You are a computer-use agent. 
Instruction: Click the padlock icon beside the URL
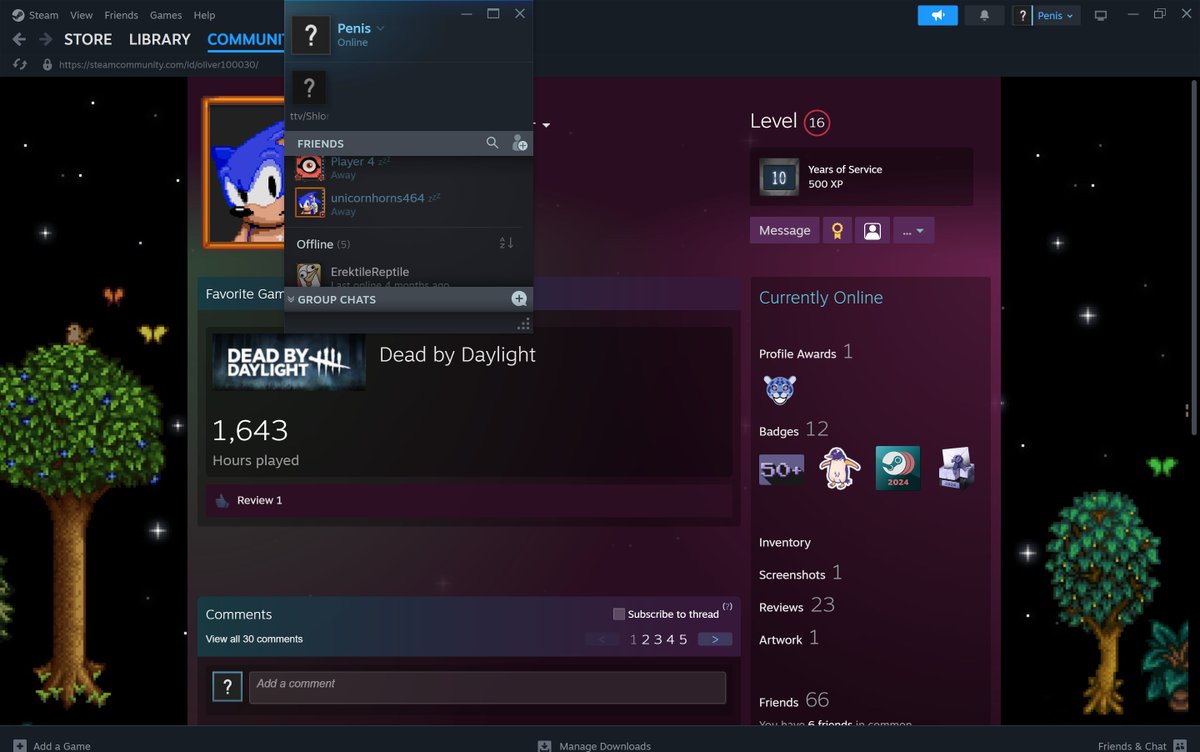(x=47, y=64)
